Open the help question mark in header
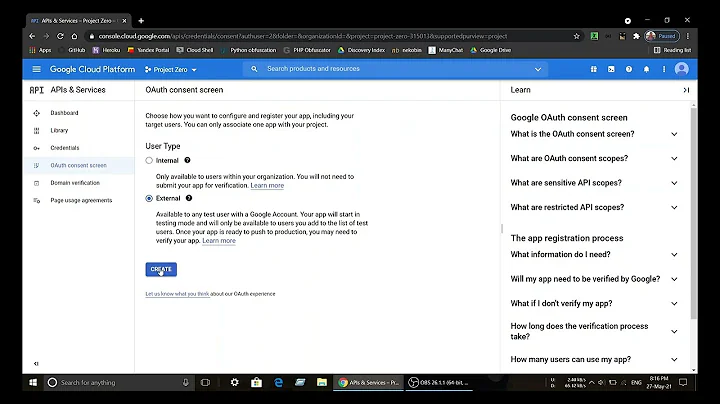 [x=629, y=69]
